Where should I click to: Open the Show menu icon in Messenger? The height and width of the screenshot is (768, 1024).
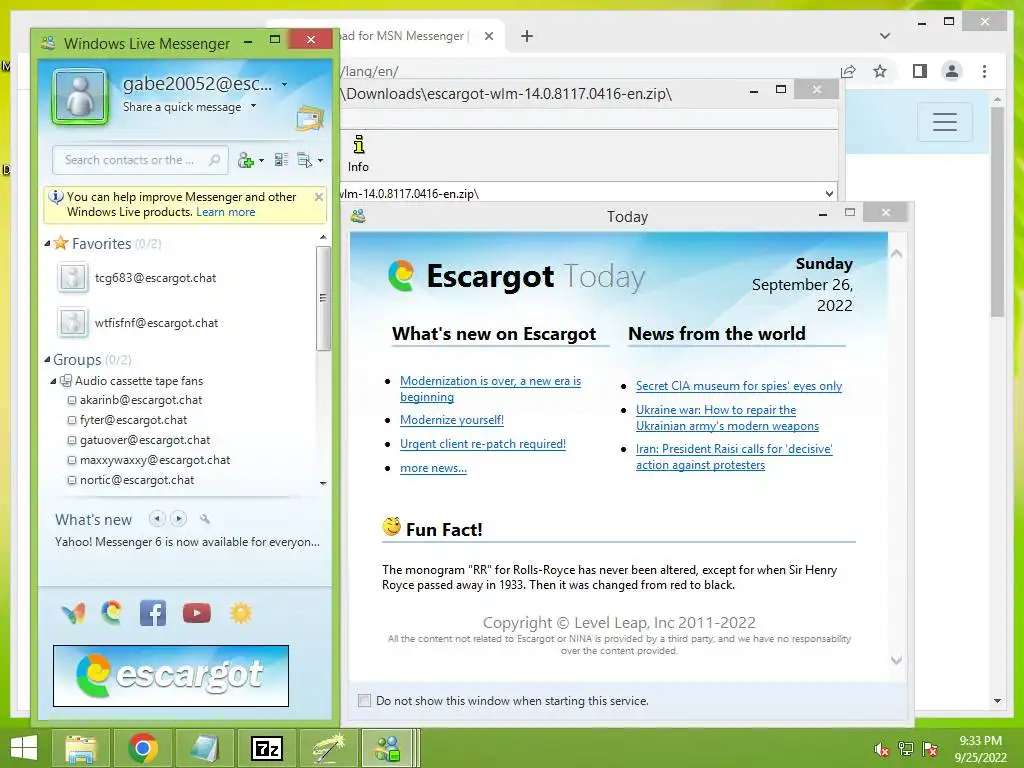click(304, 160)
